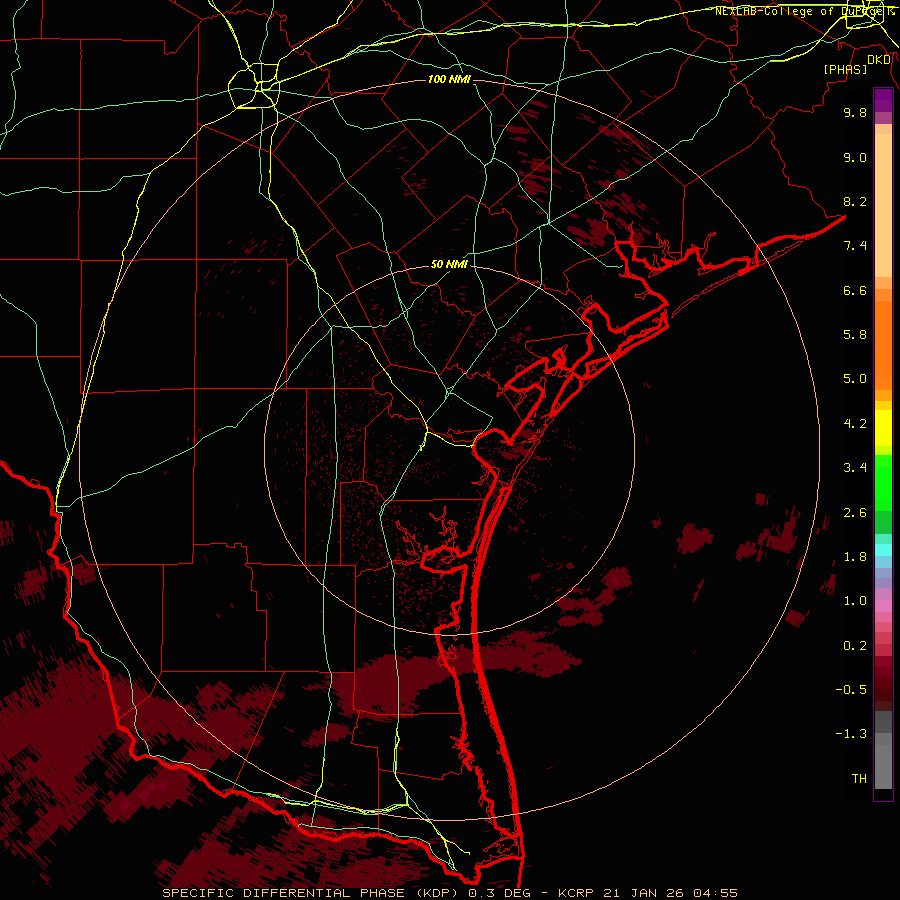Click the 9.8 value on color scale
Screen dimensions: 900x900
855,112
